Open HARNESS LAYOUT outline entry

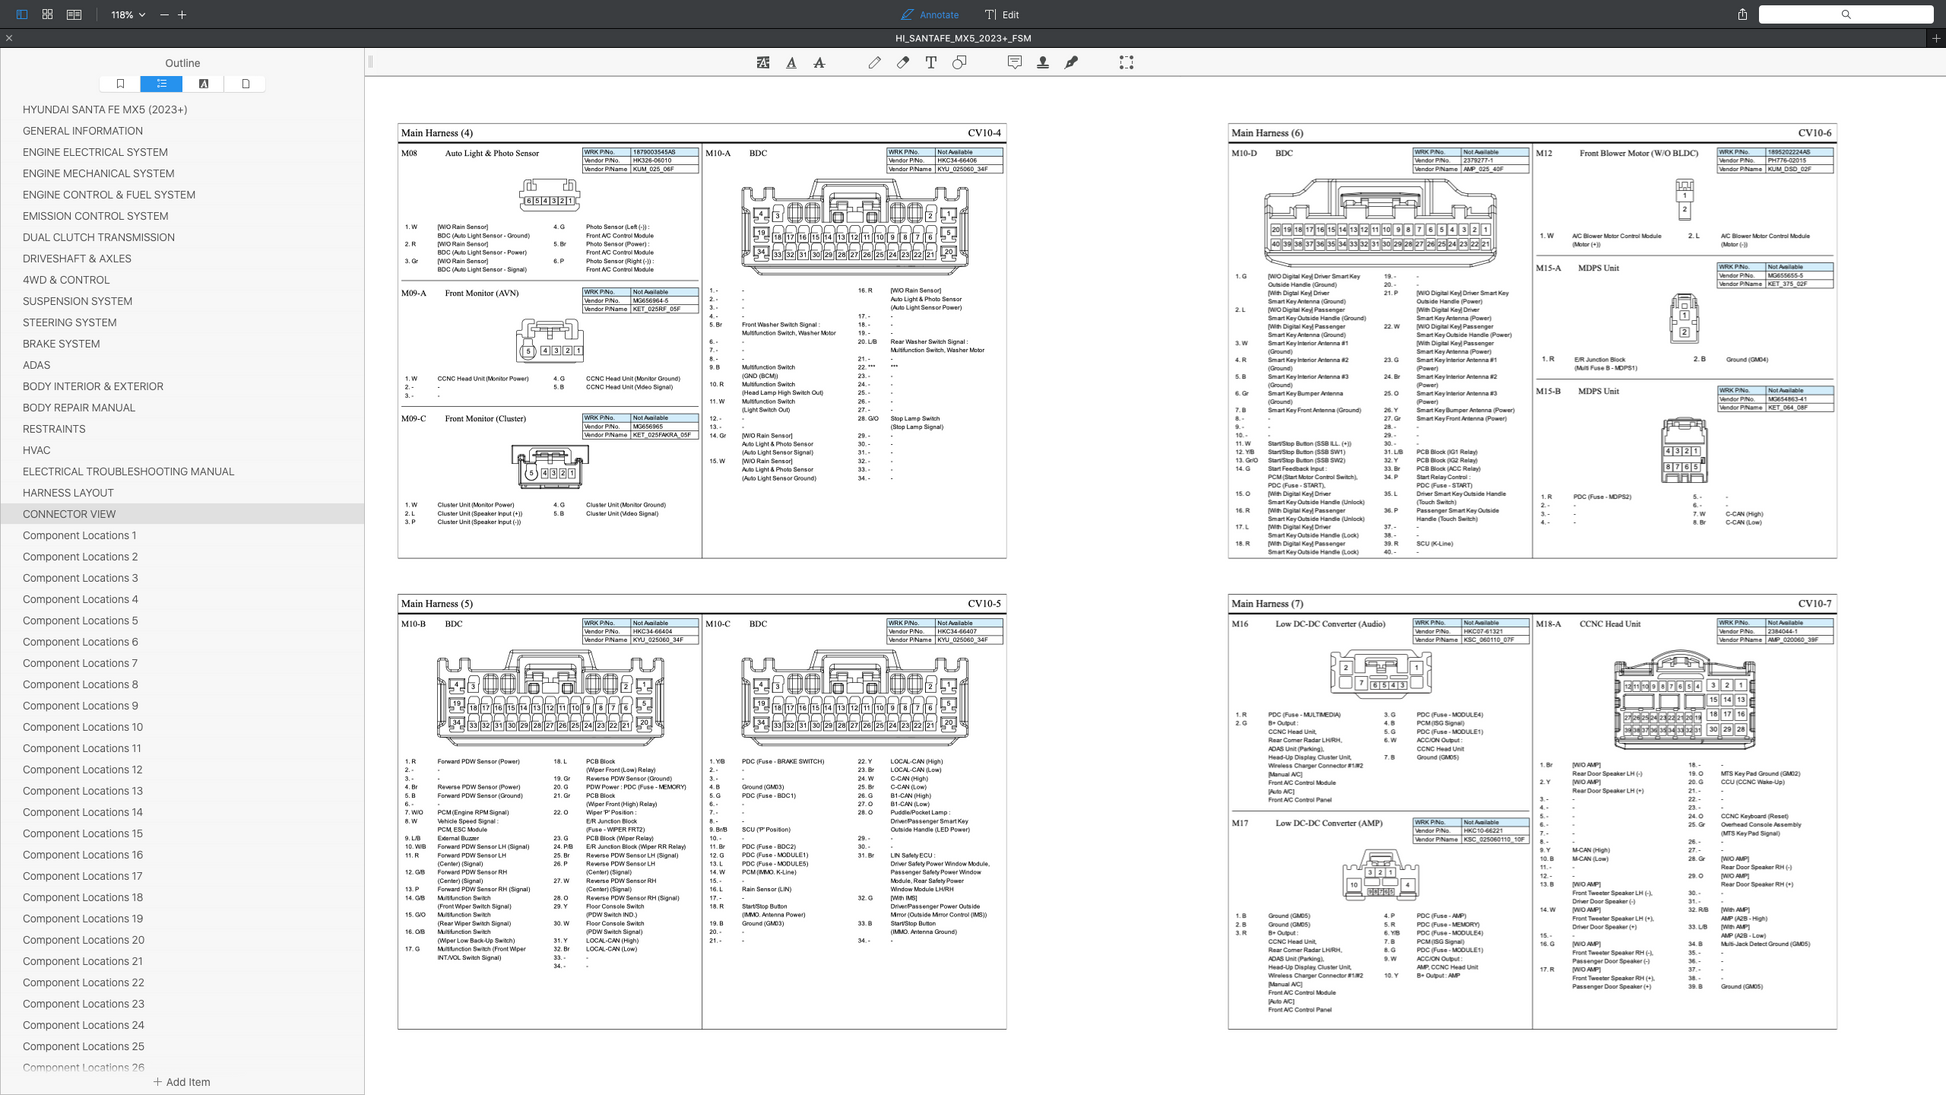68,493
